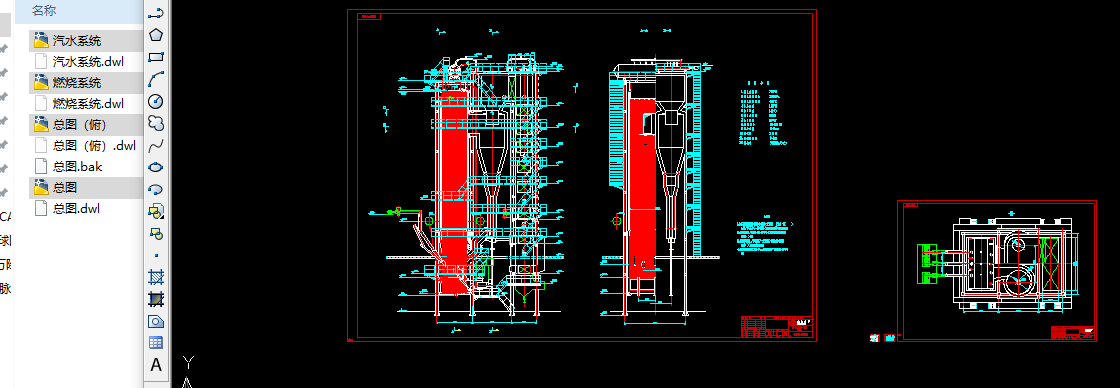Image resolution: width=1120 pixels, height=388 pixels.
Task: Click the large boiler elevation drawing sheet
Action: click(x=581, y=176)
